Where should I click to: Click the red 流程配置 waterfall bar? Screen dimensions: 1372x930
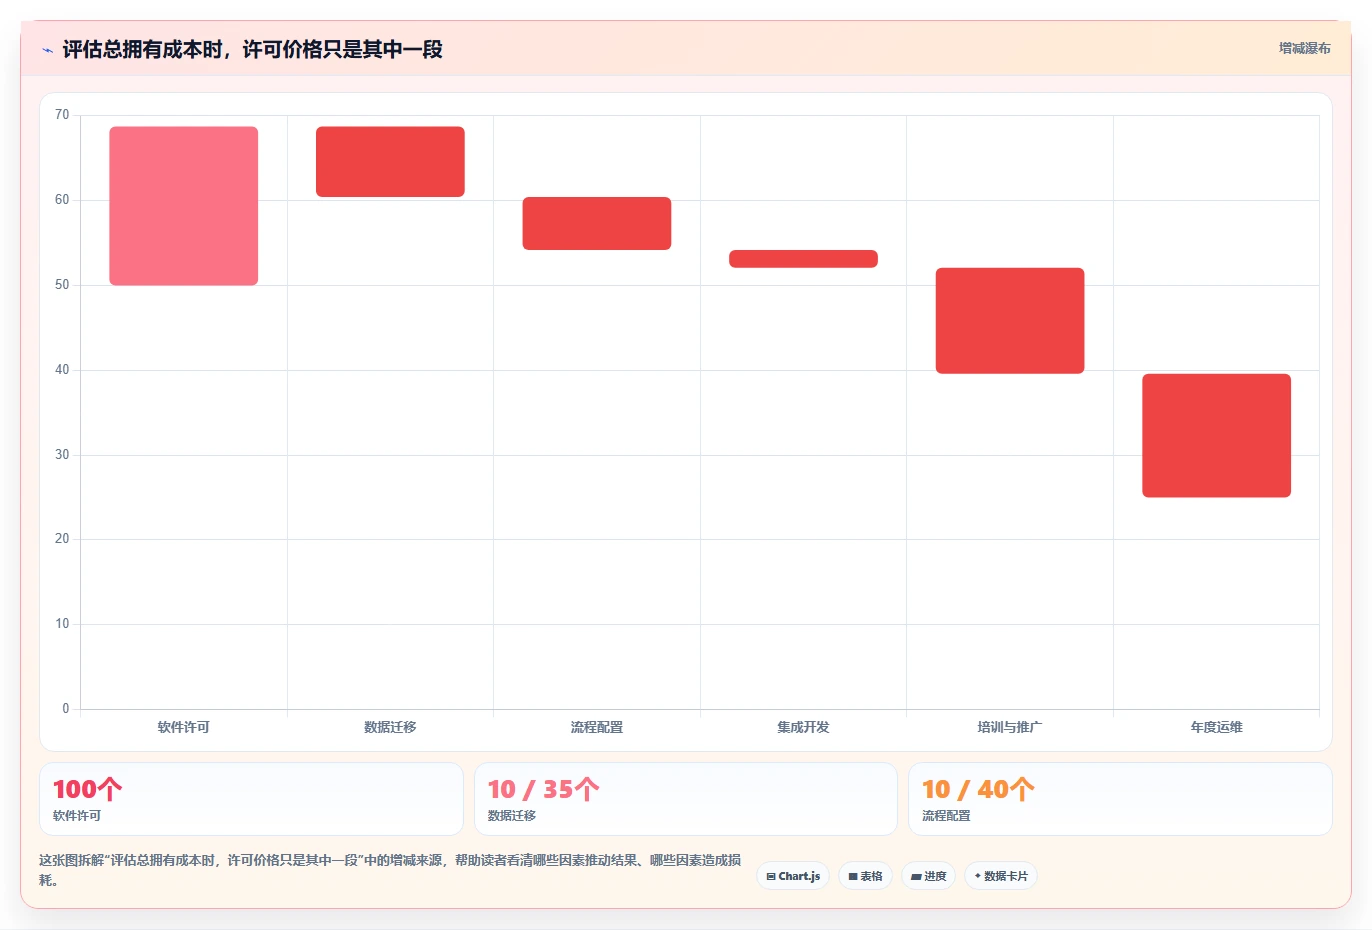point(597,223)
